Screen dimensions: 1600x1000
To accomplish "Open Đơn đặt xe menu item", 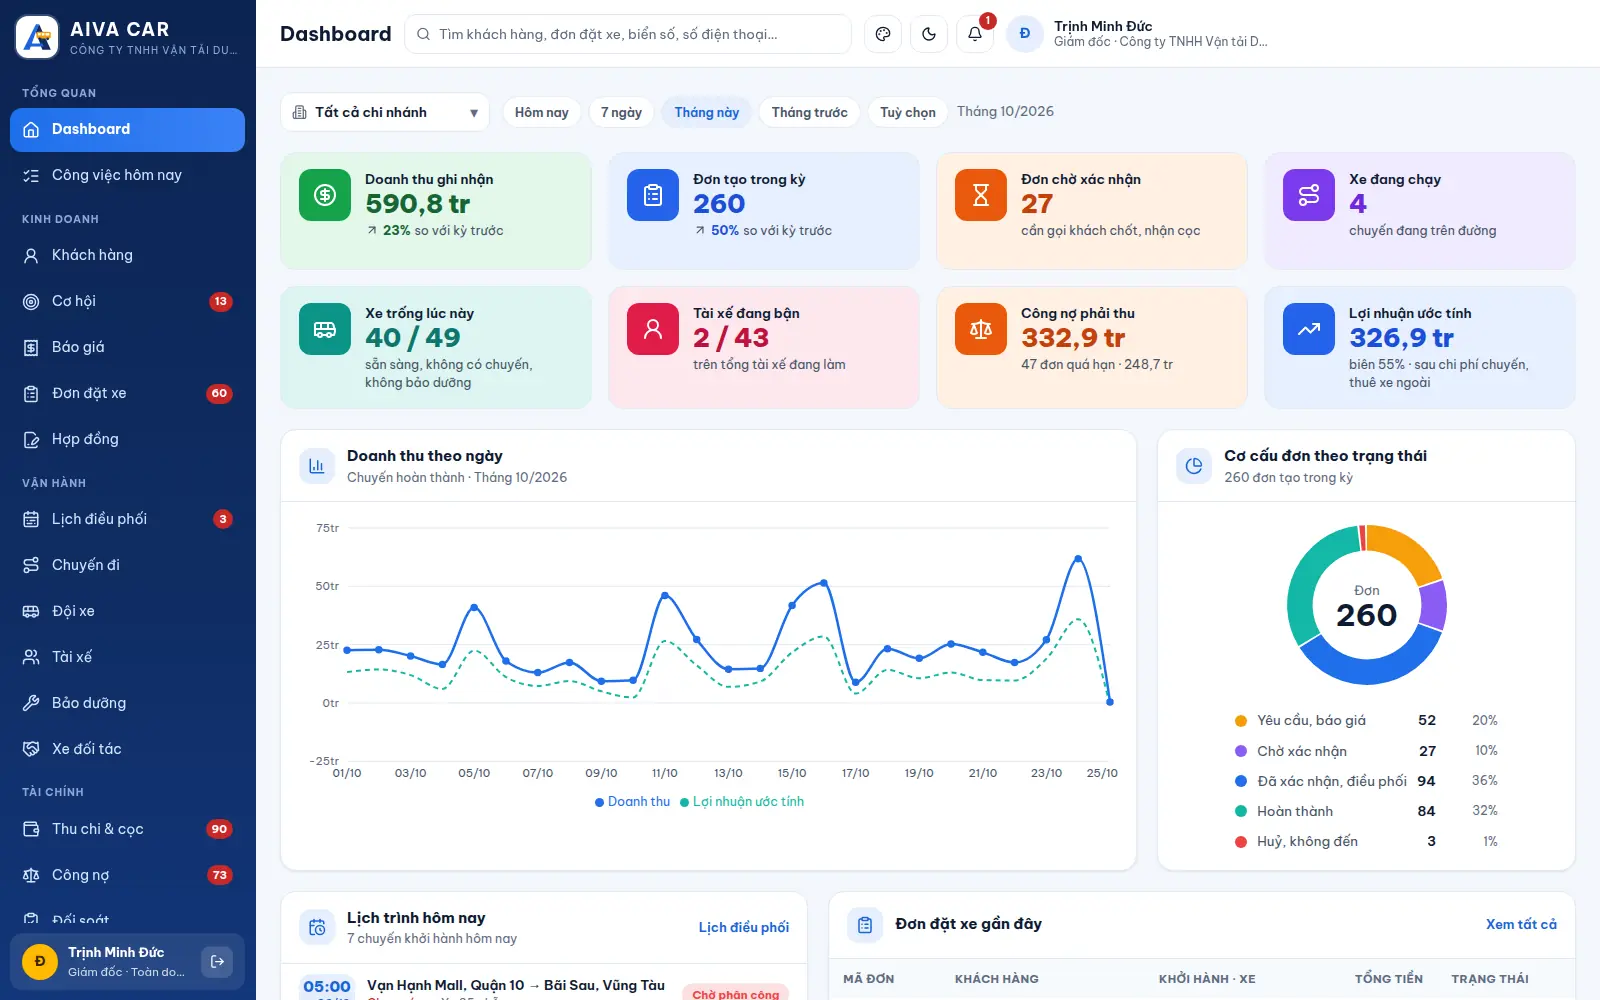I will point(127,393).
